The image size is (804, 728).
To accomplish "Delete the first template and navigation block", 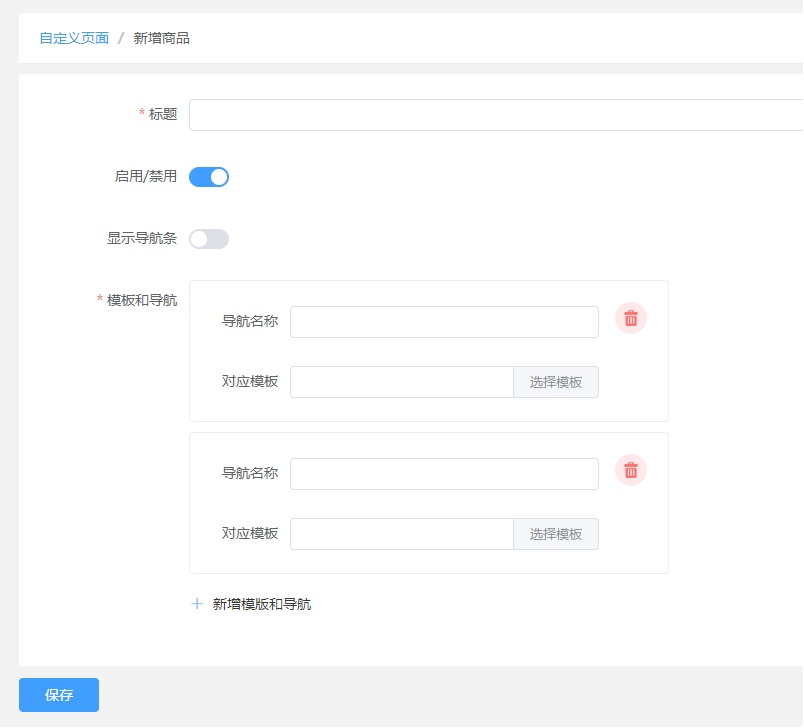I will tap(631, 318).
